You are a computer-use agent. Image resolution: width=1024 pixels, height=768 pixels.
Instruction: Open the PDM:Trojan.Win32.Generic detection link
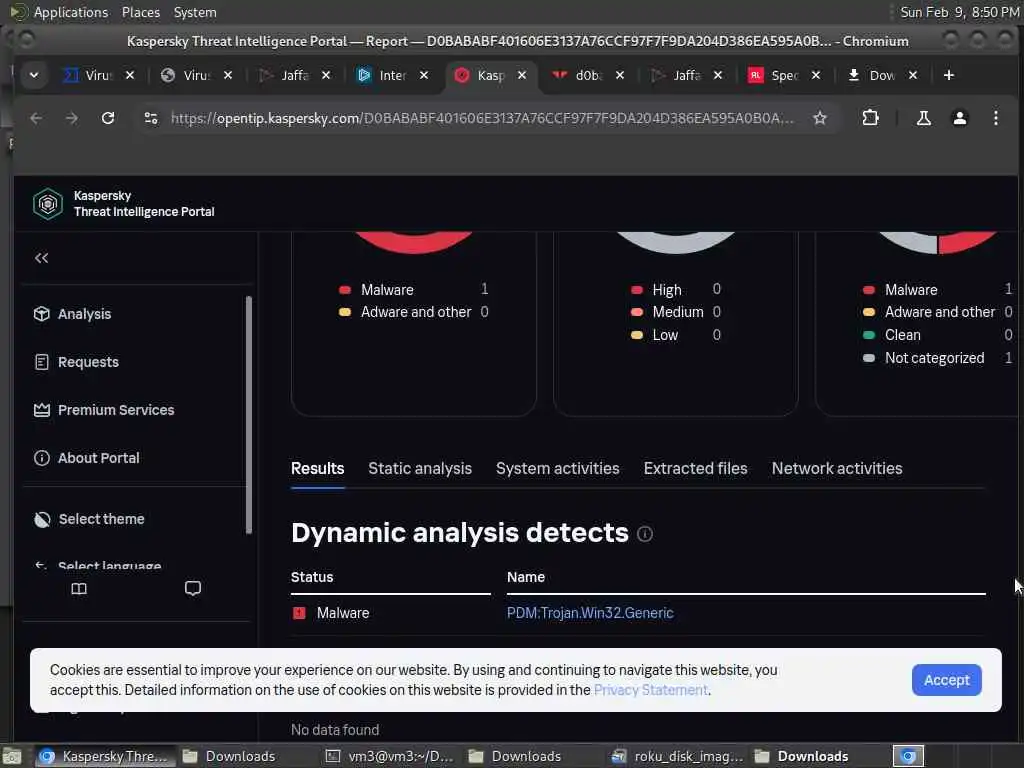click(x=590, y=613)
